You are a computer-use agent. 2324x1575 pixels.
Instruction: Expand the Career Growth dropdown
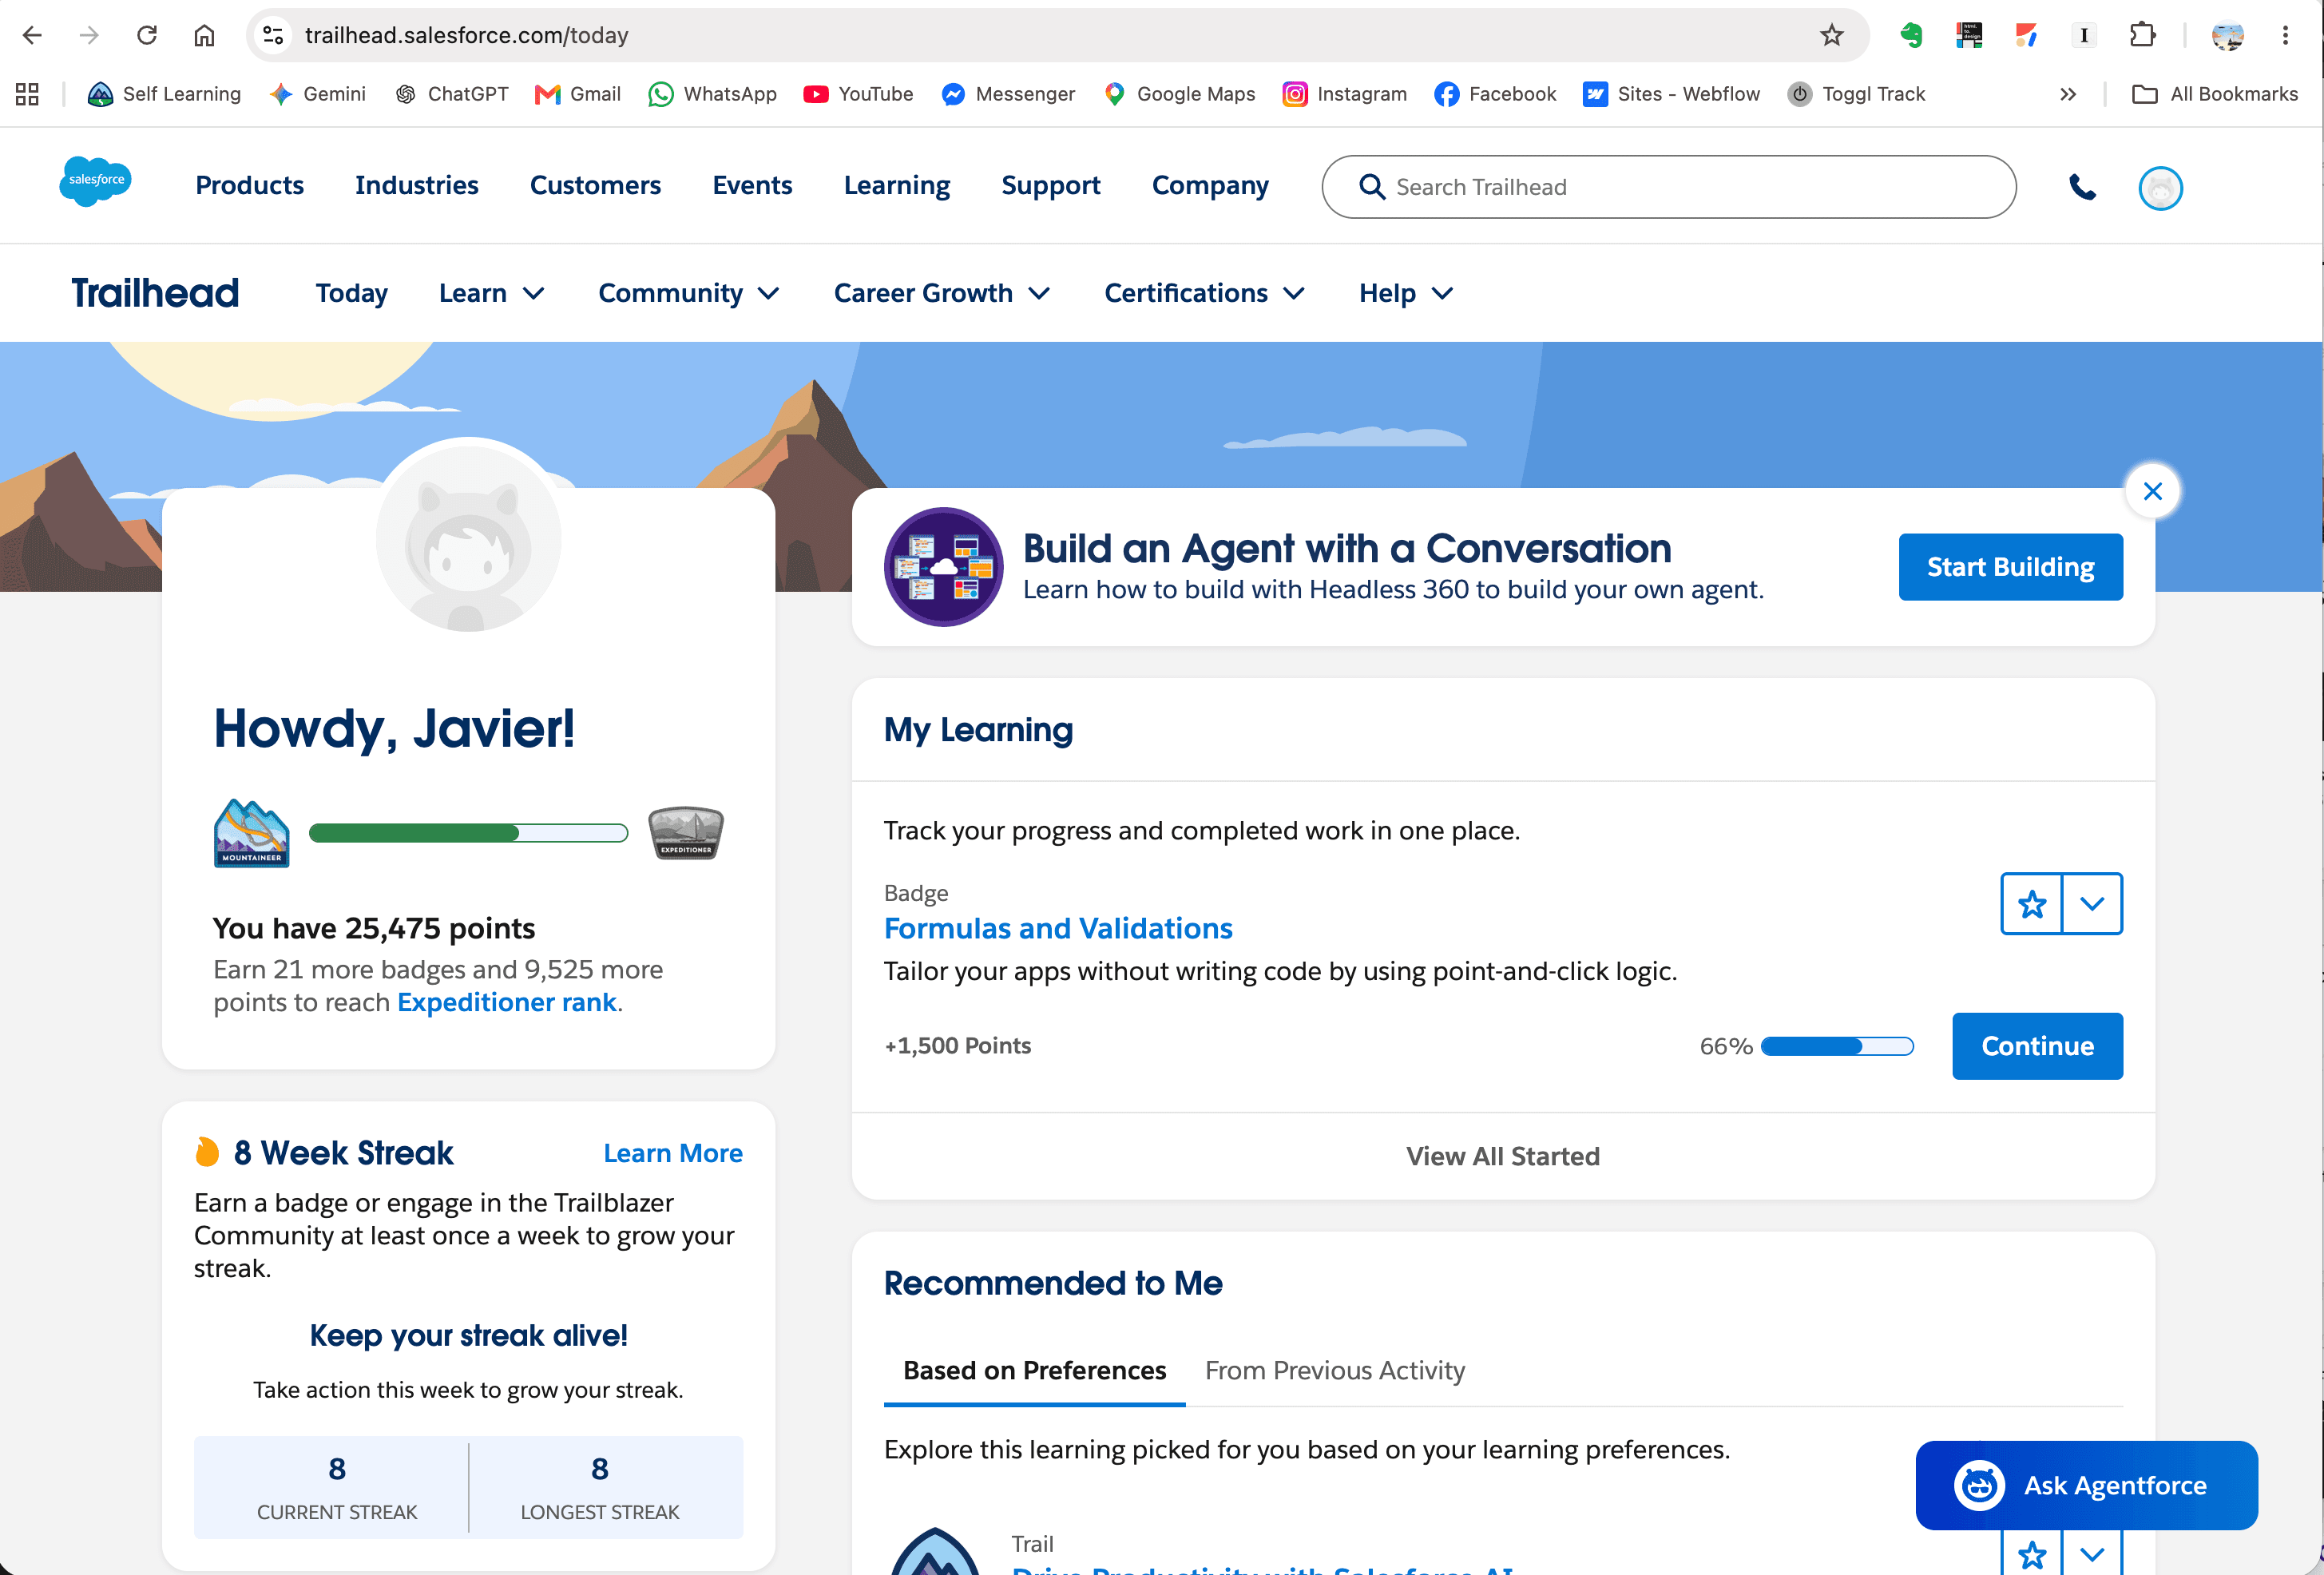pyautogui.click(x=942, y=293)
